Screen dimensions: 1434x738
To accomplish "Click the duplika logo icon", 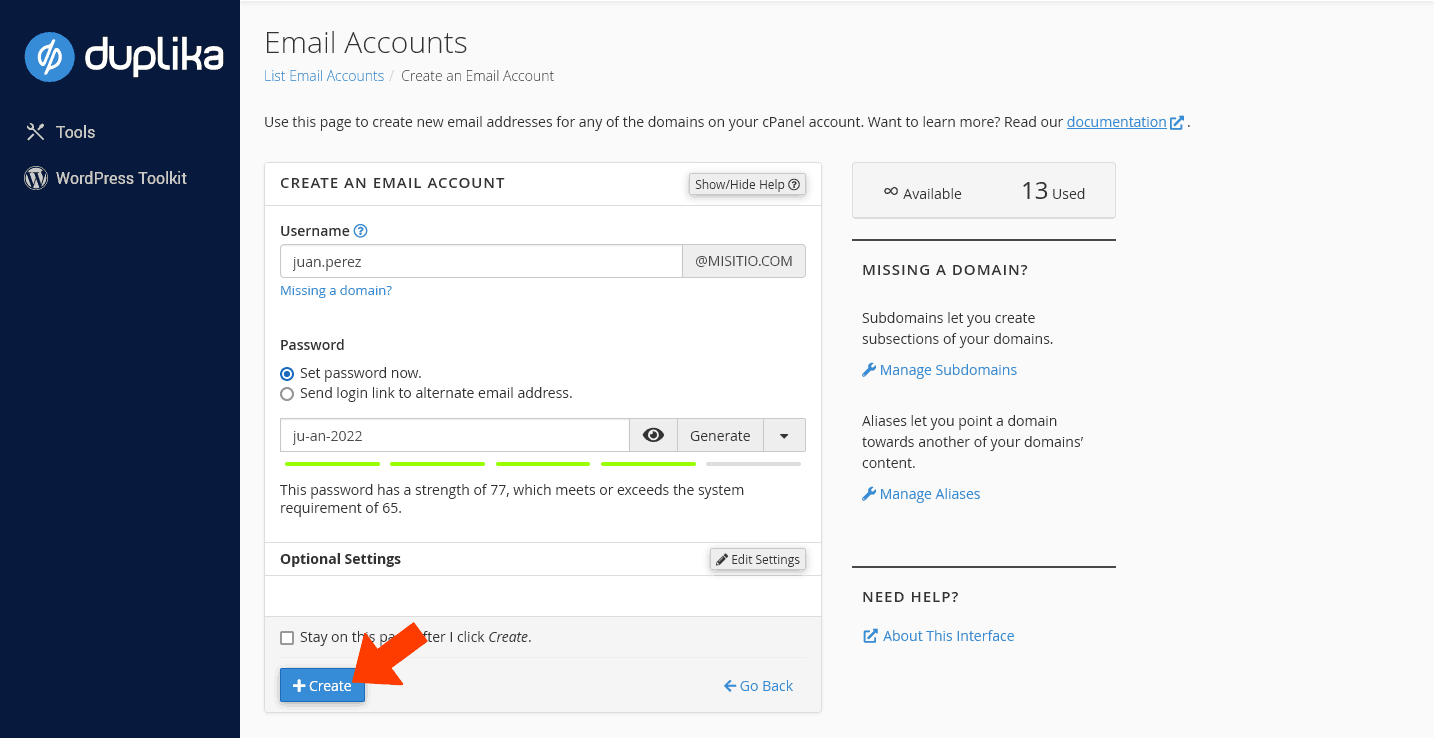I will pyautogui.click(x=50, y=57).
